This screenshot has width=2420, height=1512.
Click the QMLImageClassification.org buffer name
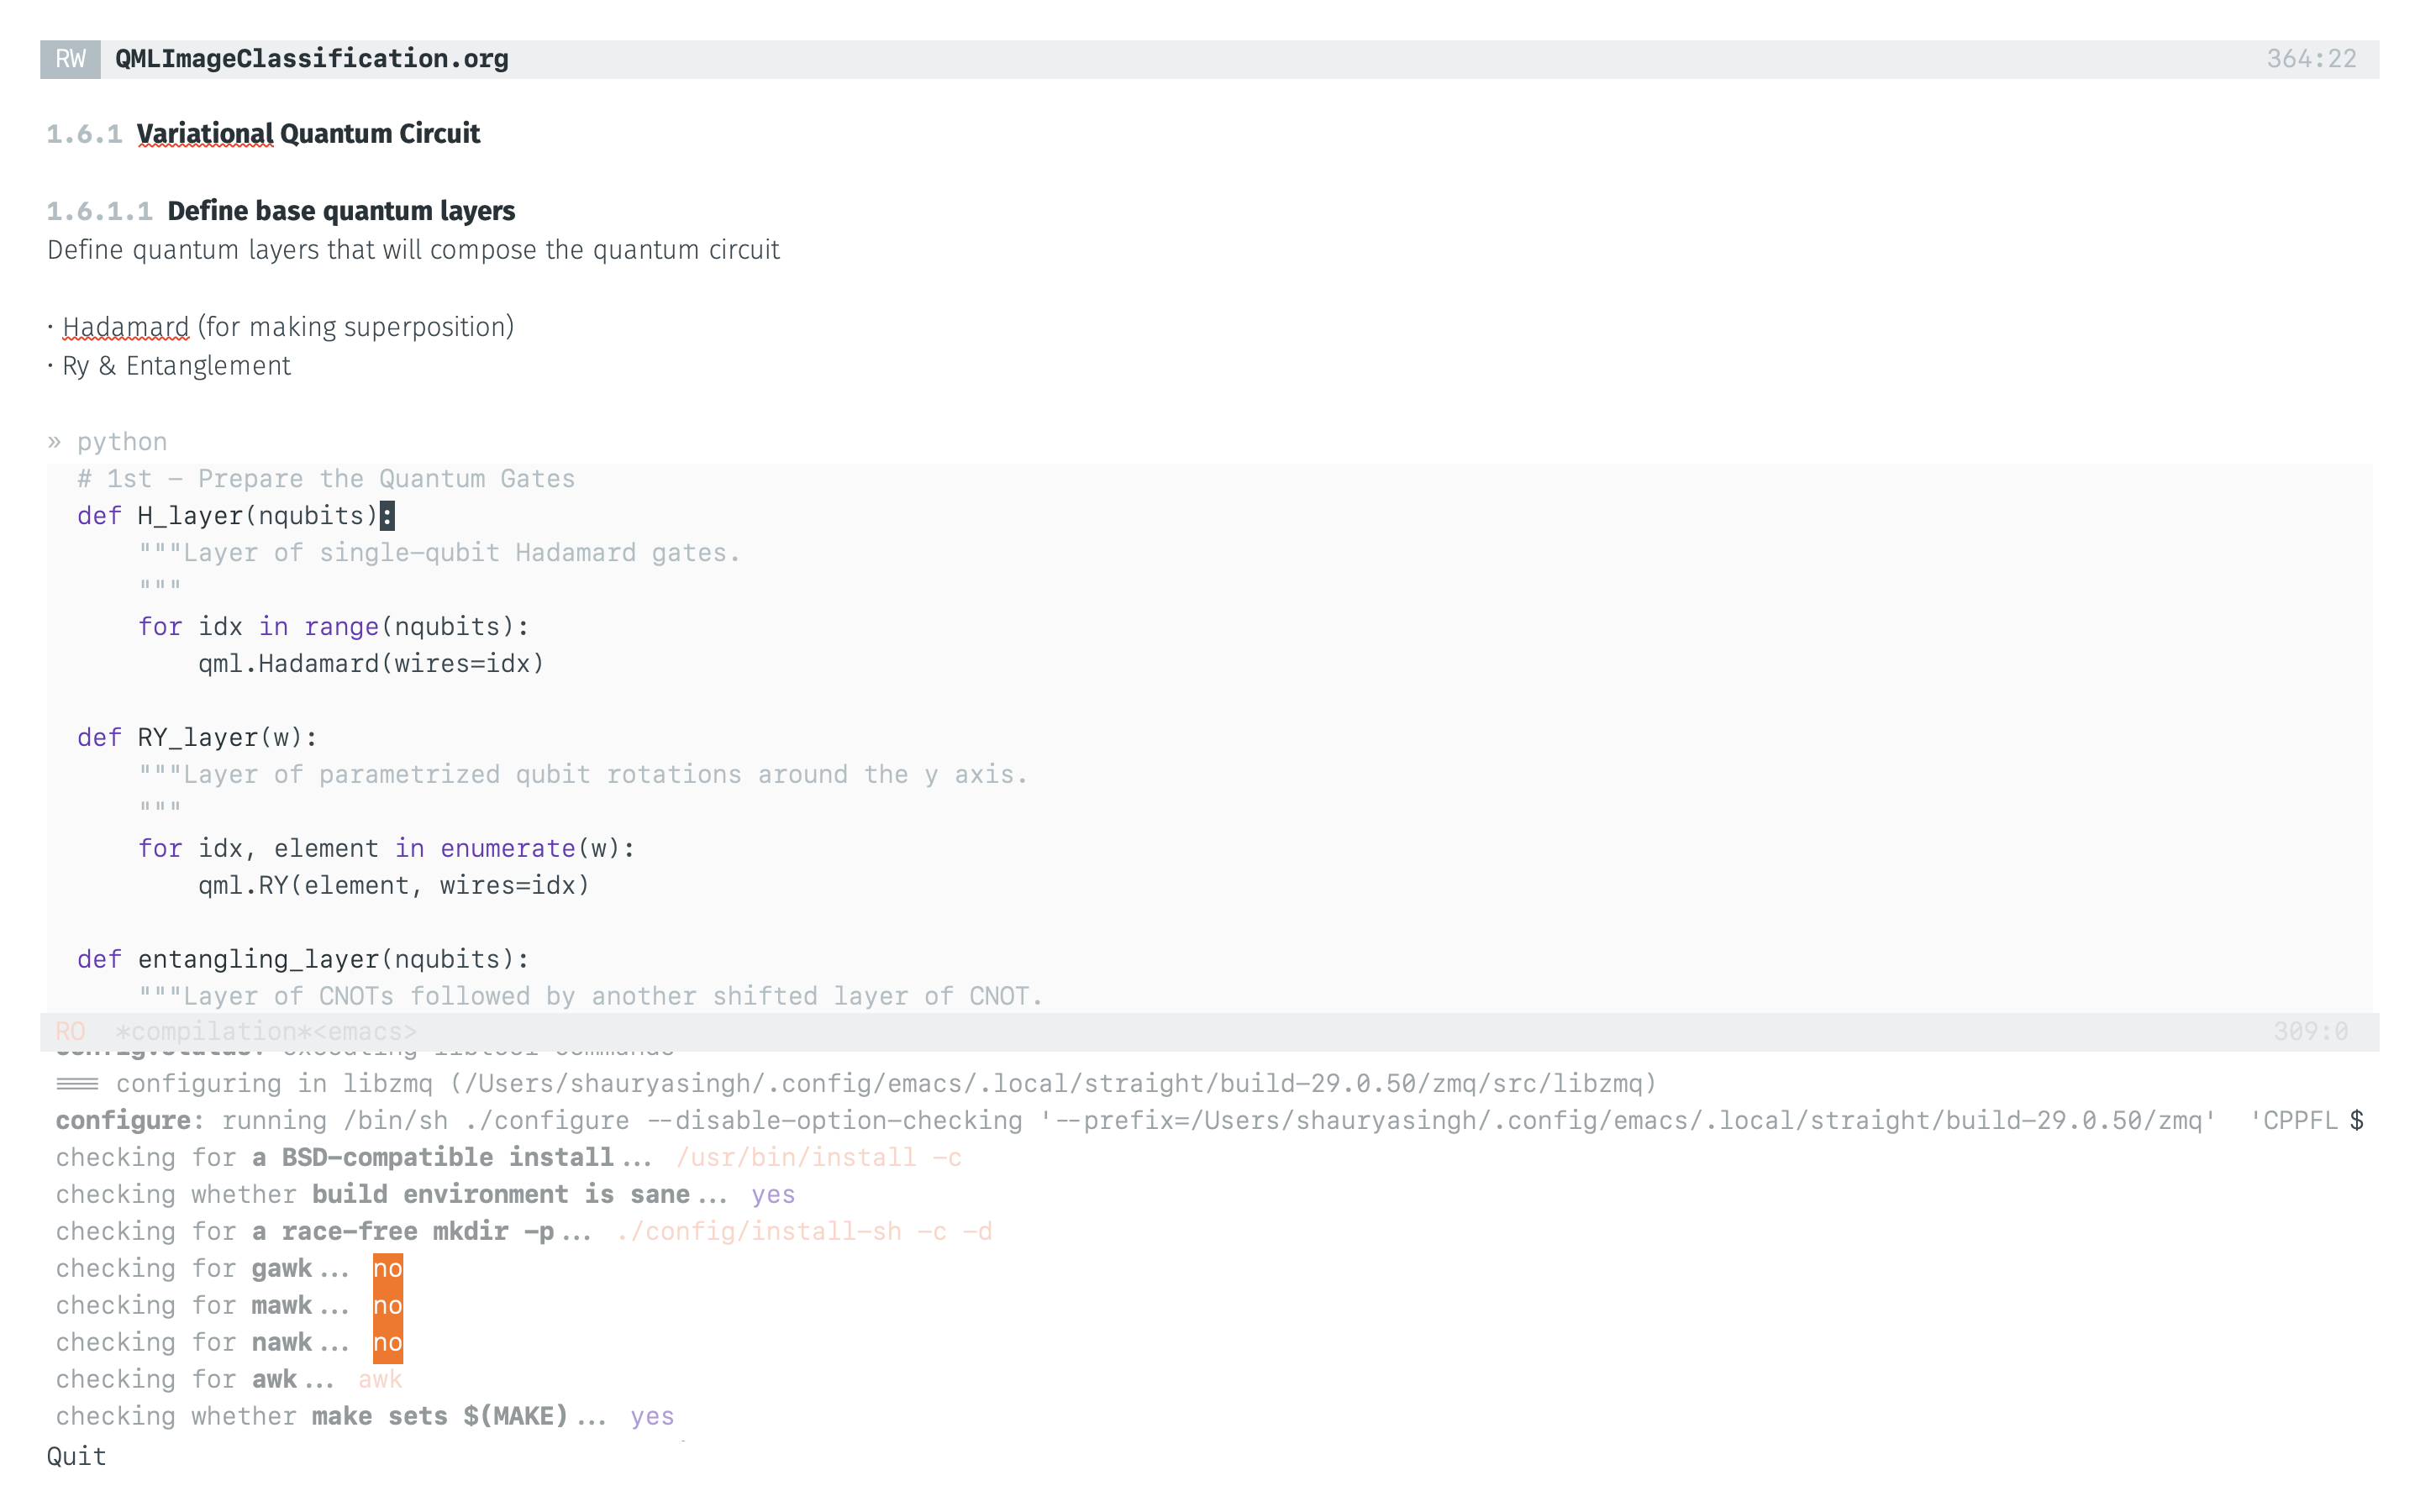[x=311, y=59]
